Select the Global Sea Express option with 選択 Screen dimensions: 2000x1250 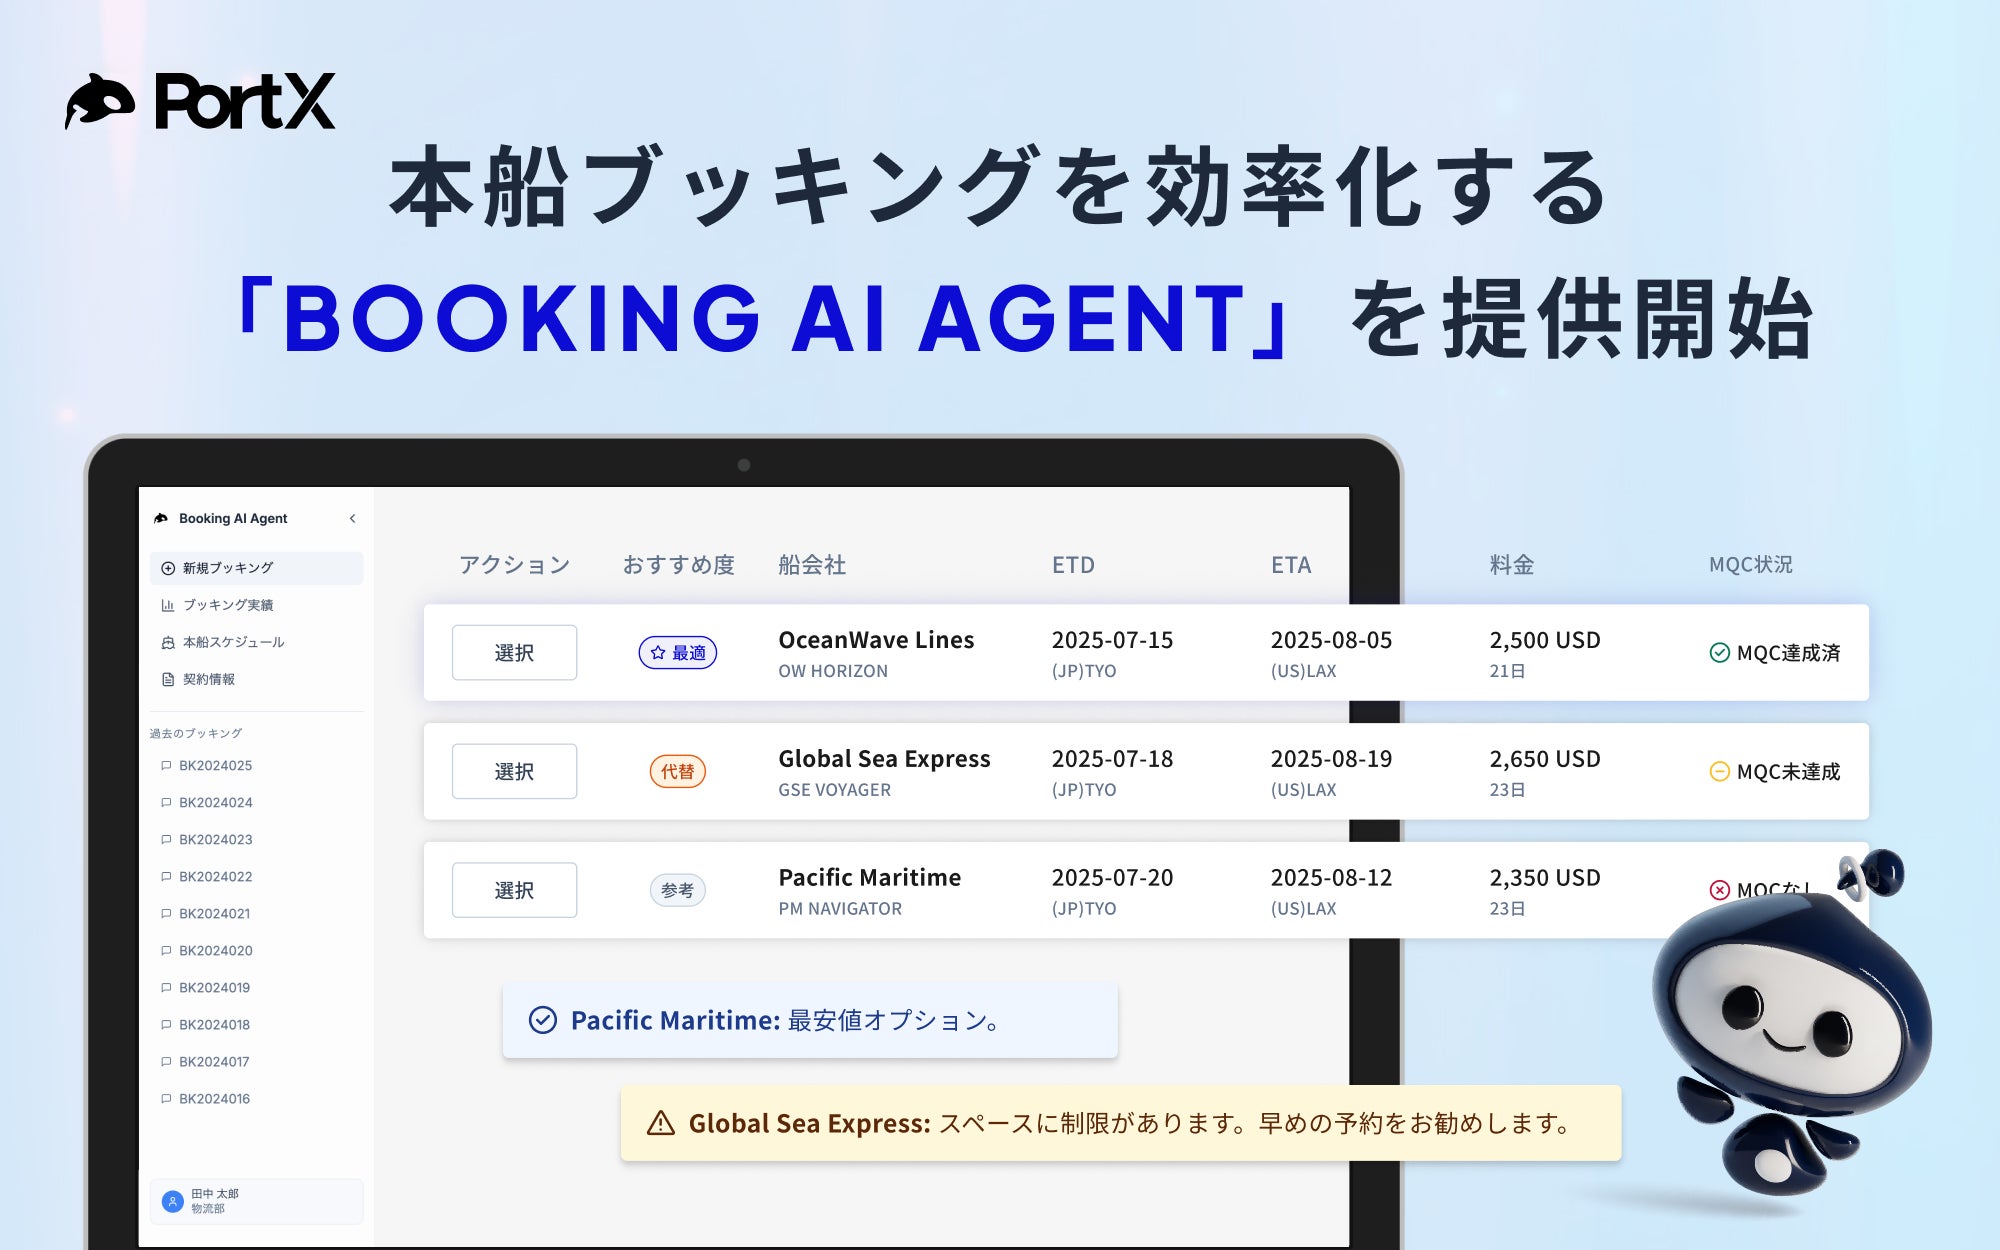(514, 772)
